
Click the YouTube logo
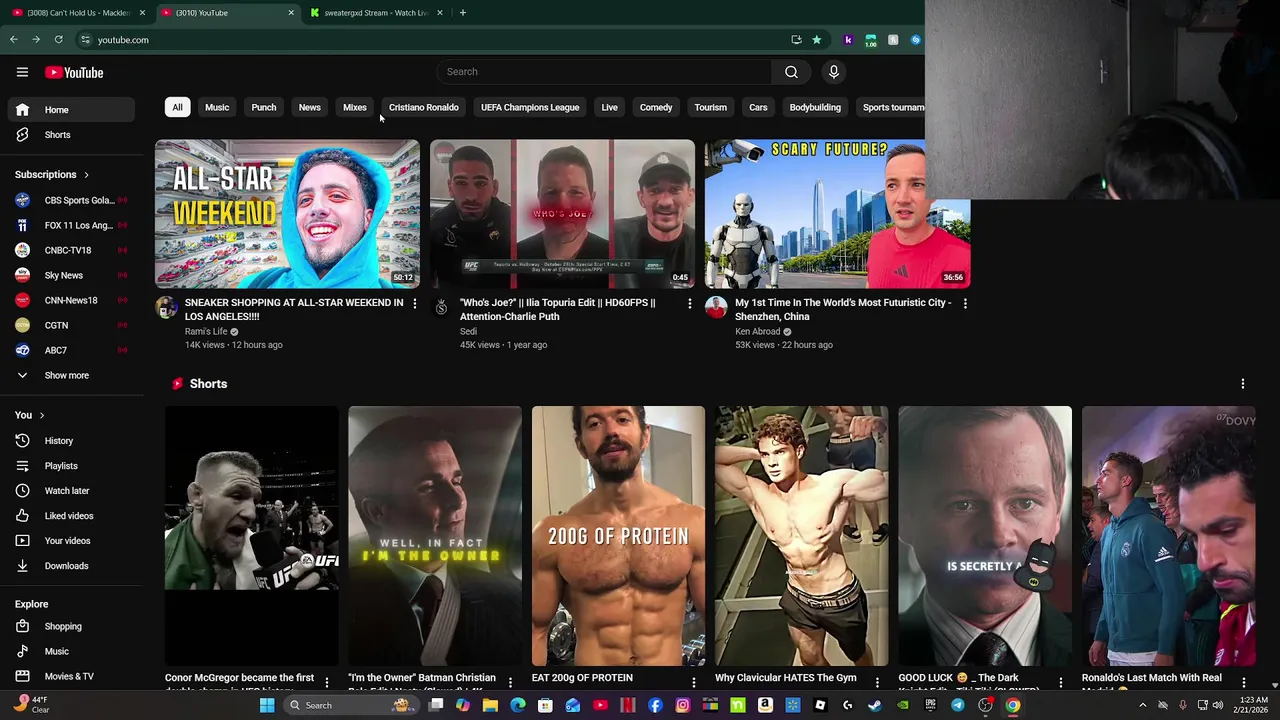[x=74, y=72]
